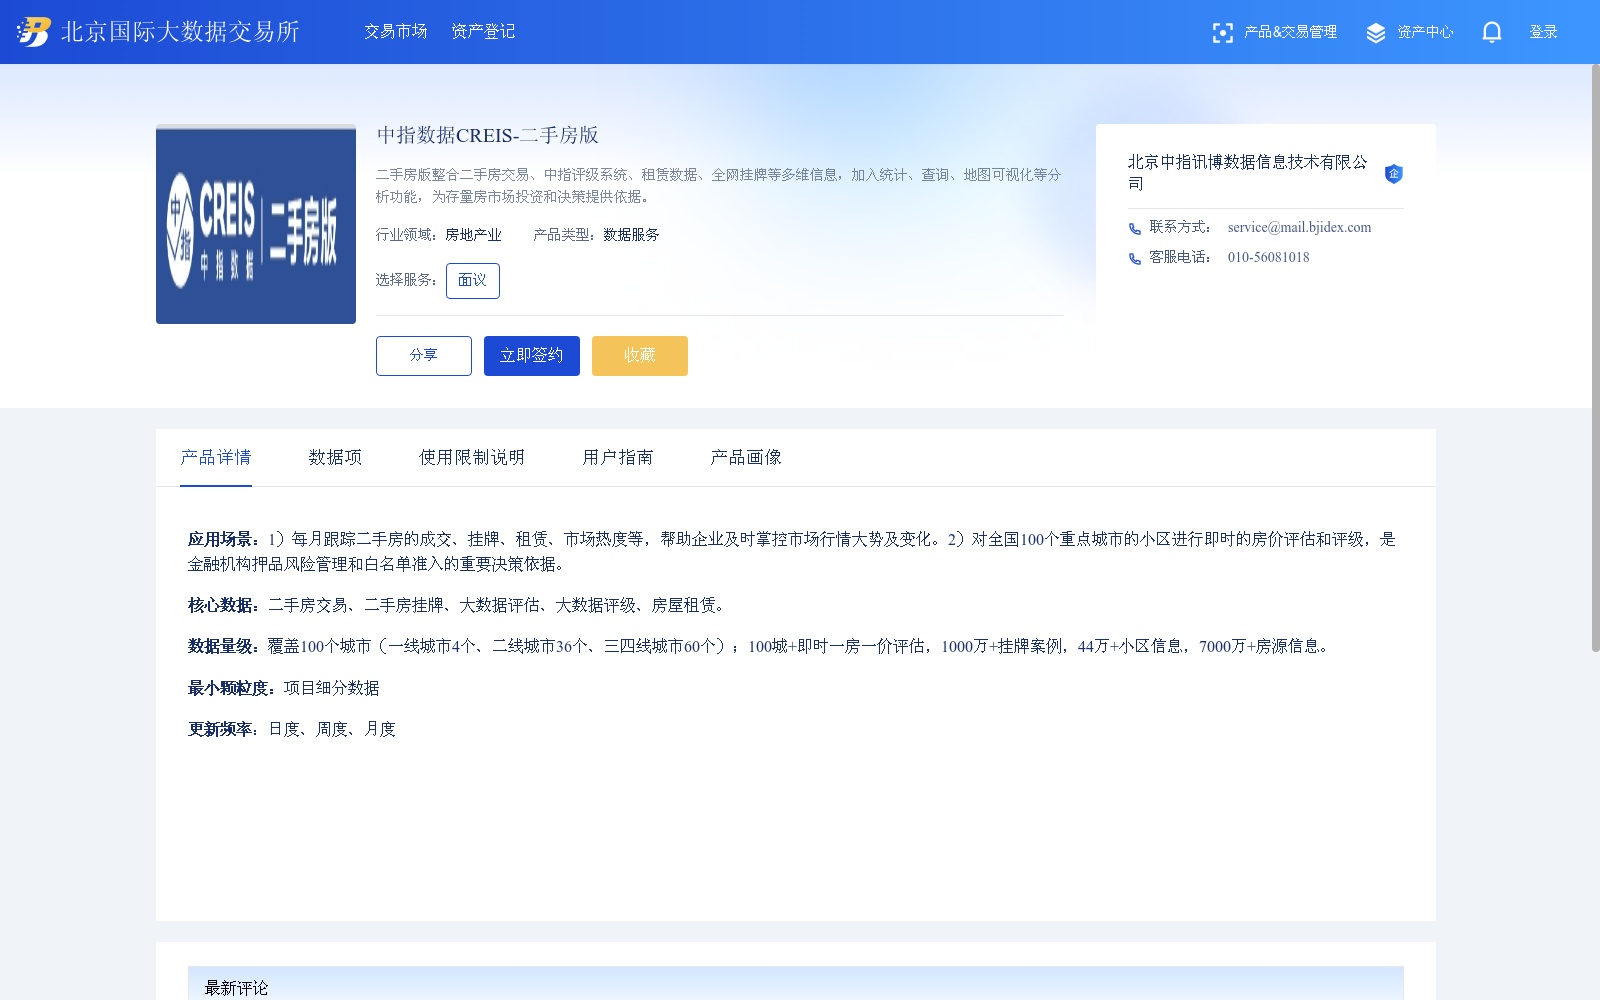Image resolution: width=1600 pixels, height=1000 pixels.
Task: Click the phone icon next to 联系方式
Action: click(x=1134, y=228)
